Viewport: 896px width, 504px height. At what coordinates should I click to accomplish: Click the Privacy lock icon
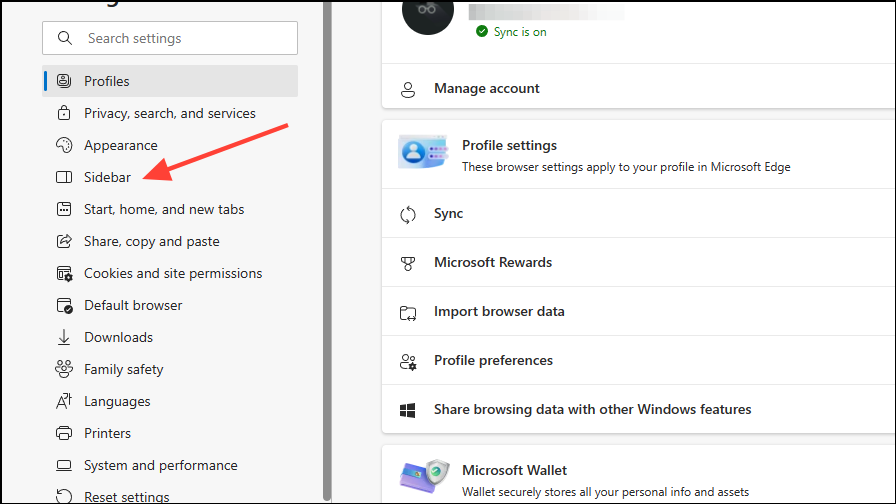tap(64, 113)
